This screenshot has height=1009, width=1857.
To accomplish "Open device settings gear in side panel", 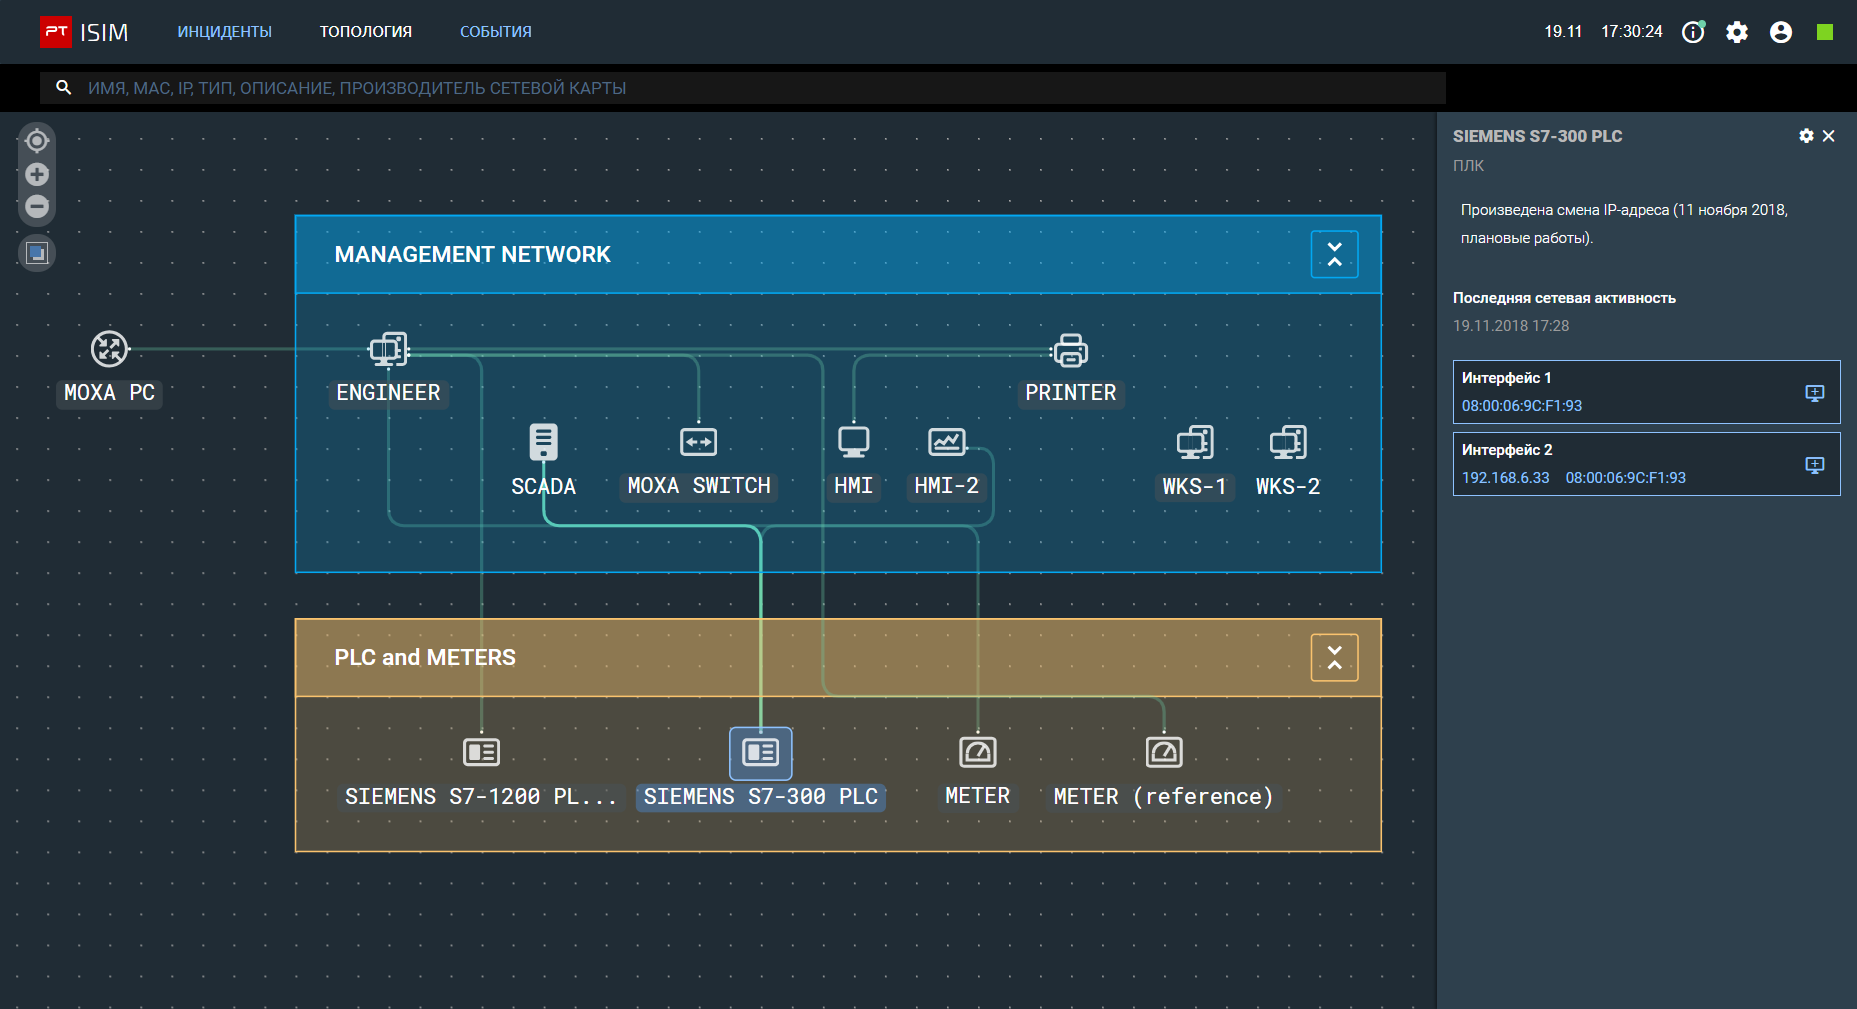I will click(x=1806, y=136).
